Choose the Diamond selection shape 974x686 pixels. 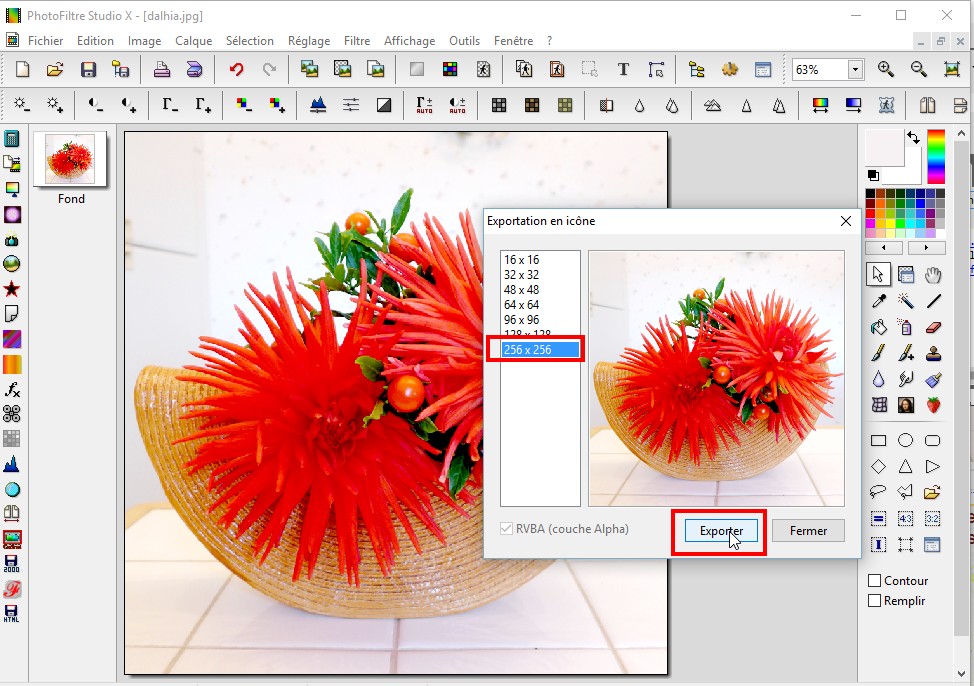point(878,466)
